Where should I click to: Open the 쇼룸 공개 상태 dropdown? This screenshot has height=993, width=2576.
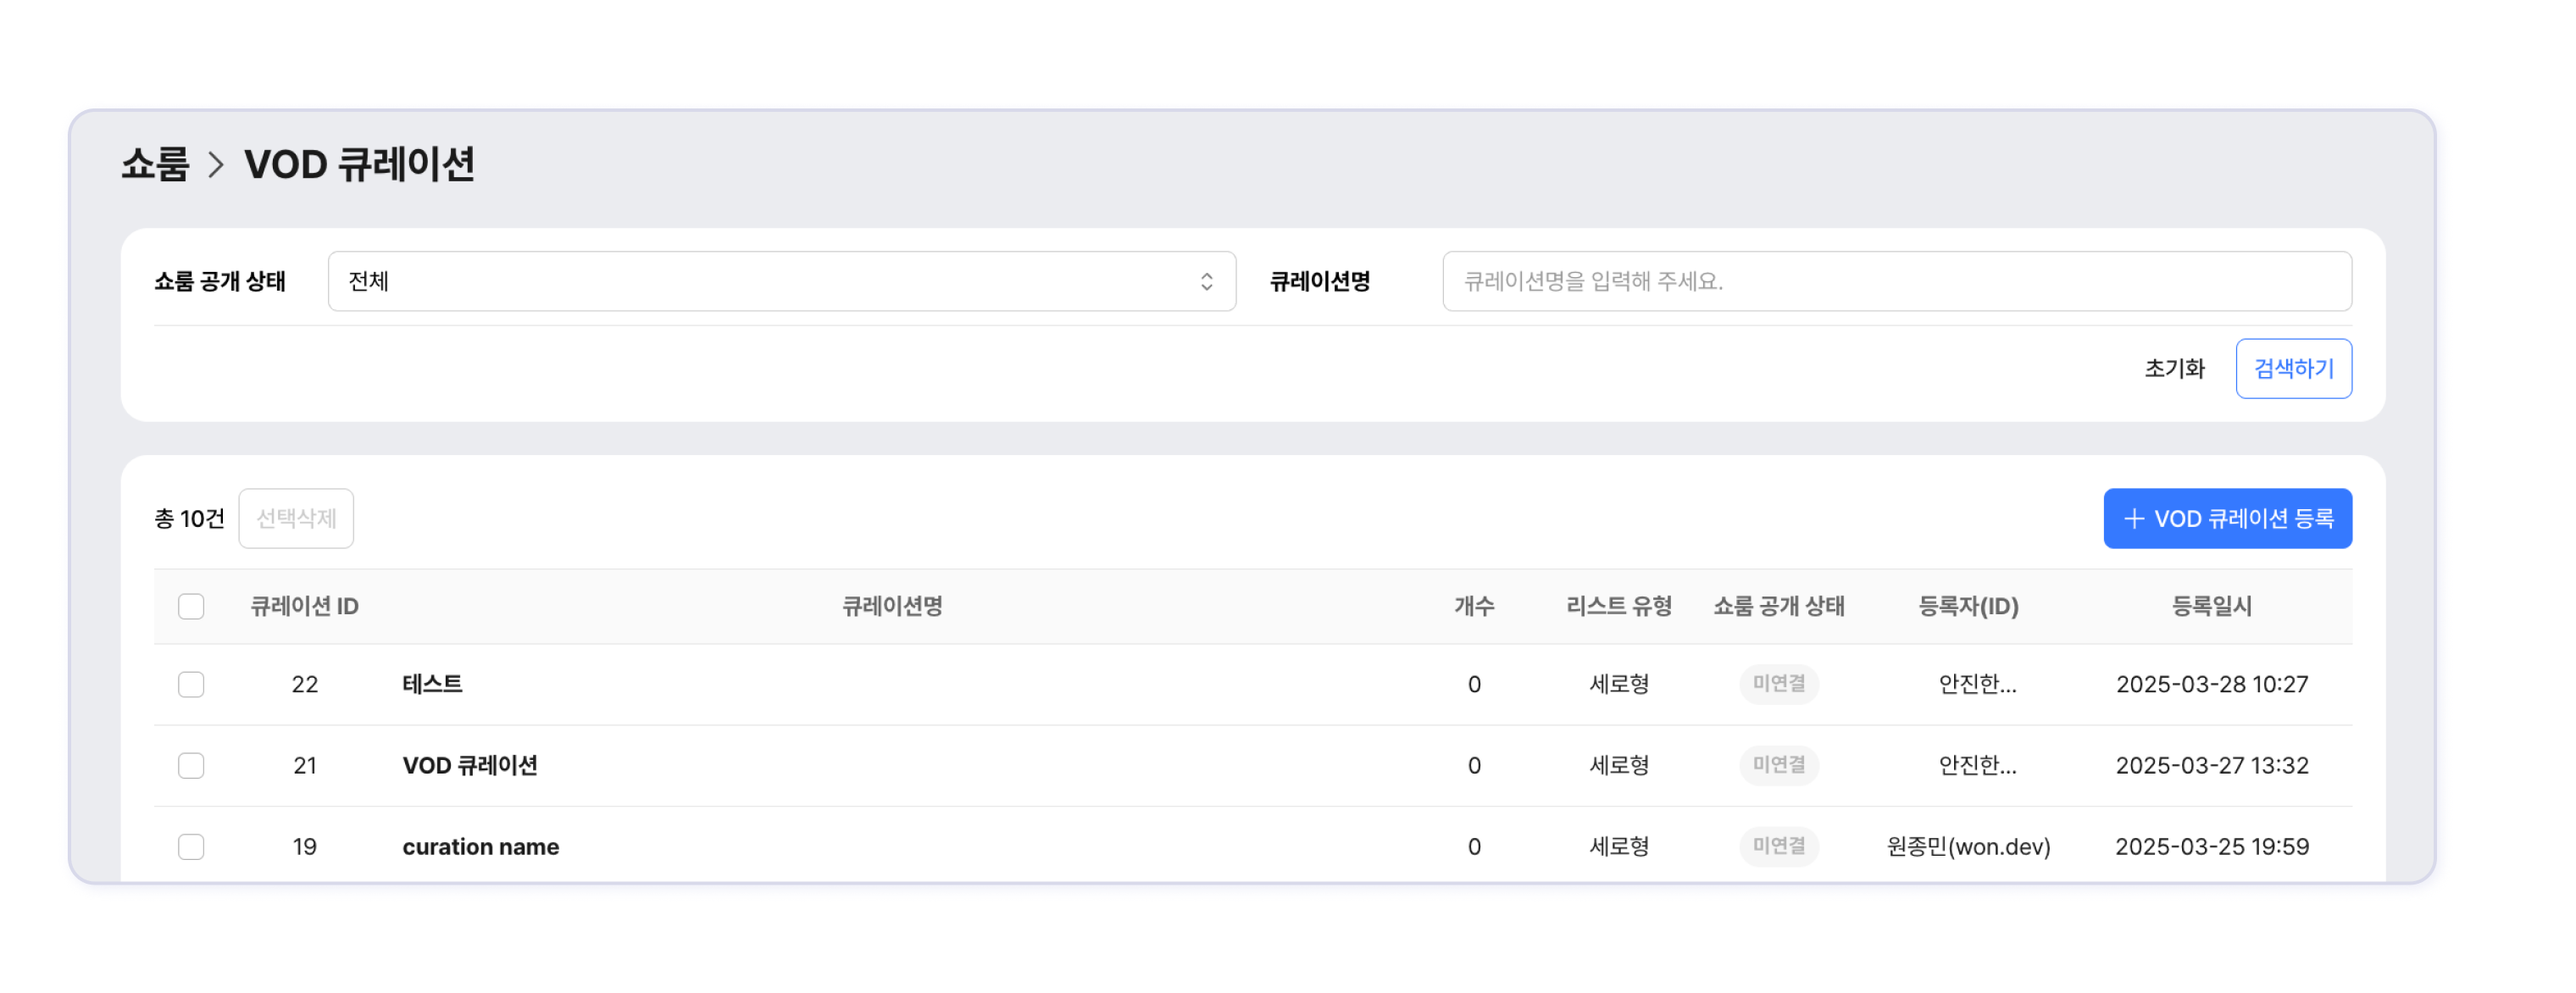pyautogui.click(x=780, y=281)
